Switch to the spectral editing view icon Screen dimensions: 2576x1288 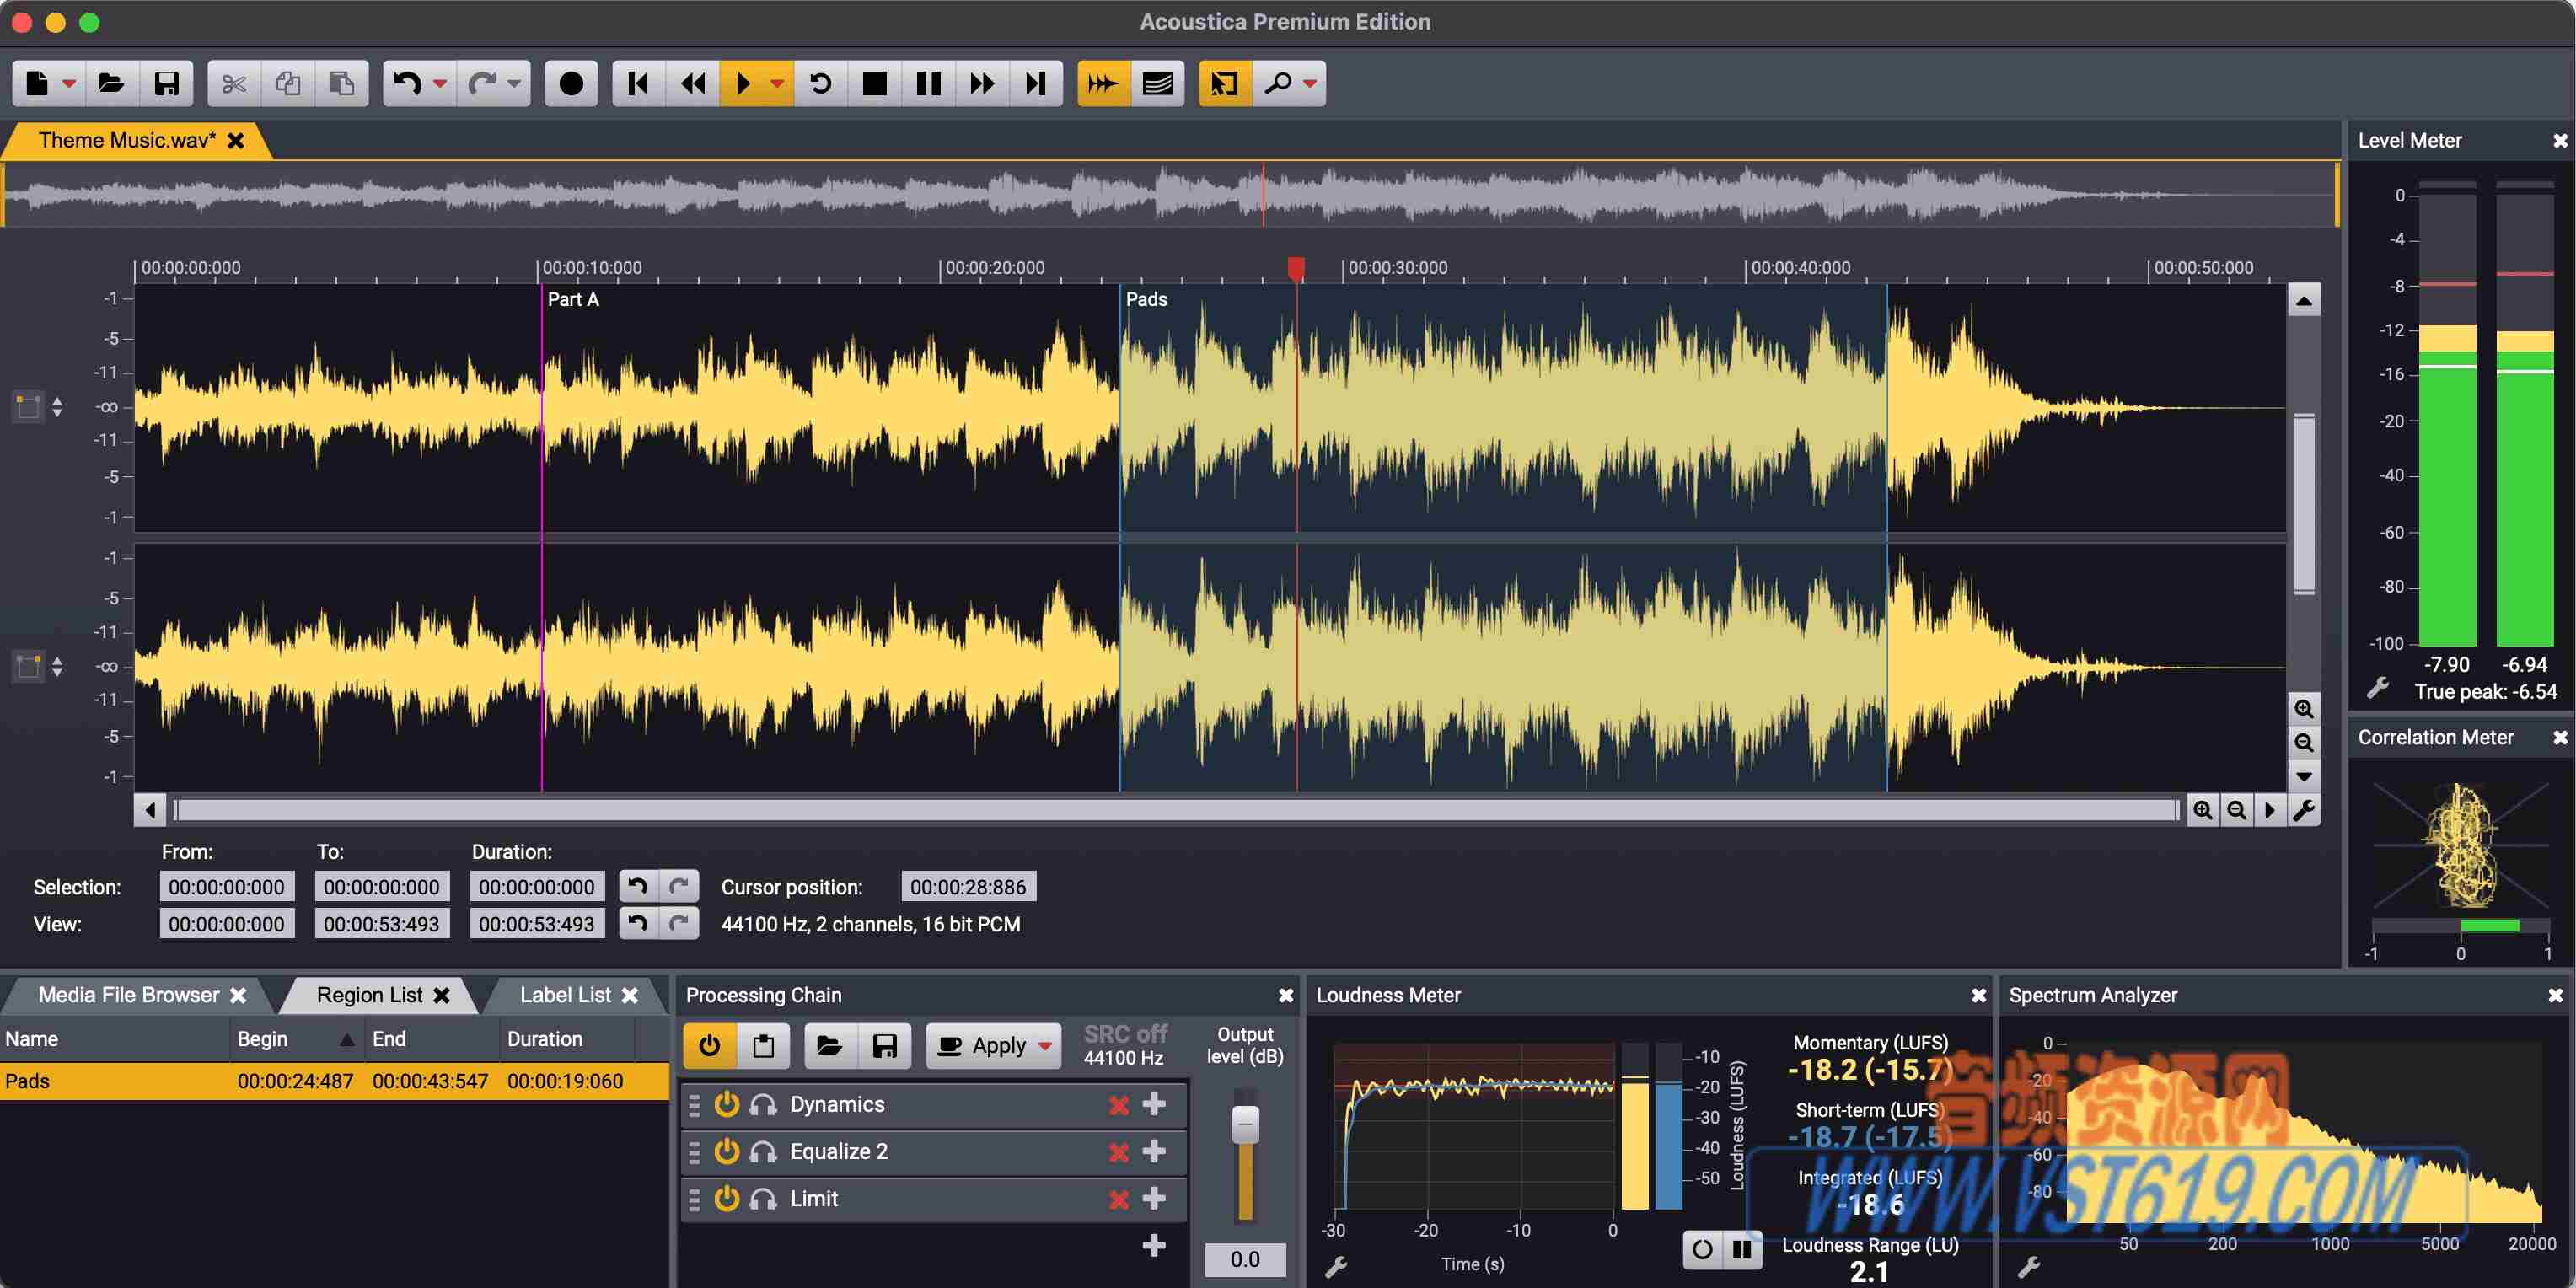[1157, 83]
